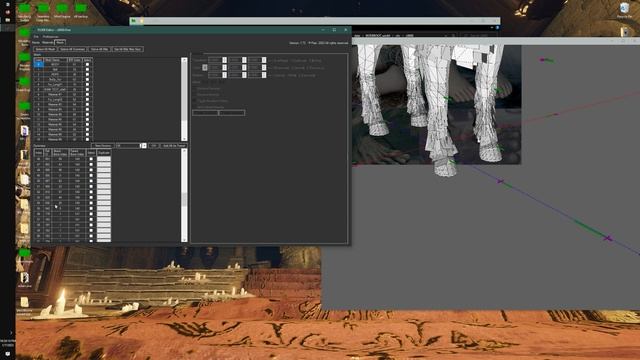Toggle the checkbox beside the Scale label

coord(205,67)
